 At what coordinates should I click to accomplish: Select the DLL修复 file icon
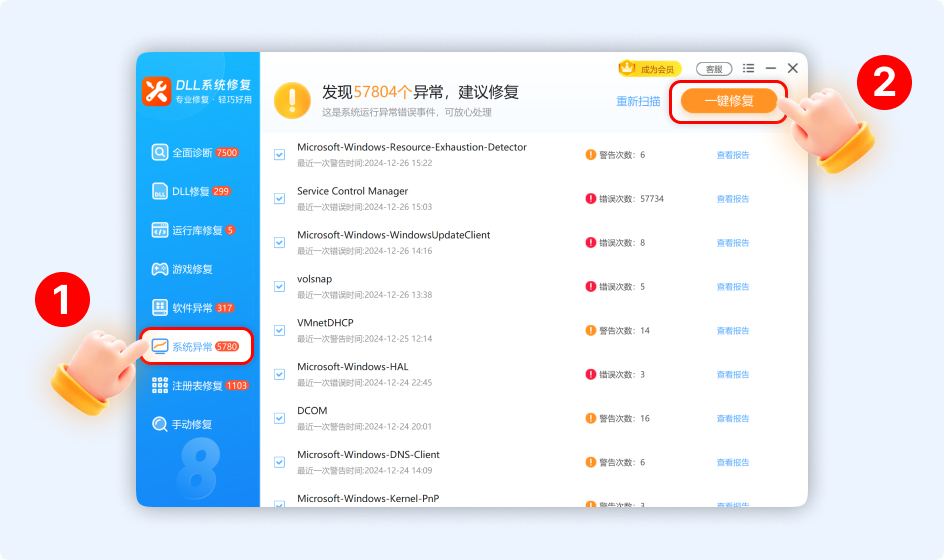pos(160,191)
